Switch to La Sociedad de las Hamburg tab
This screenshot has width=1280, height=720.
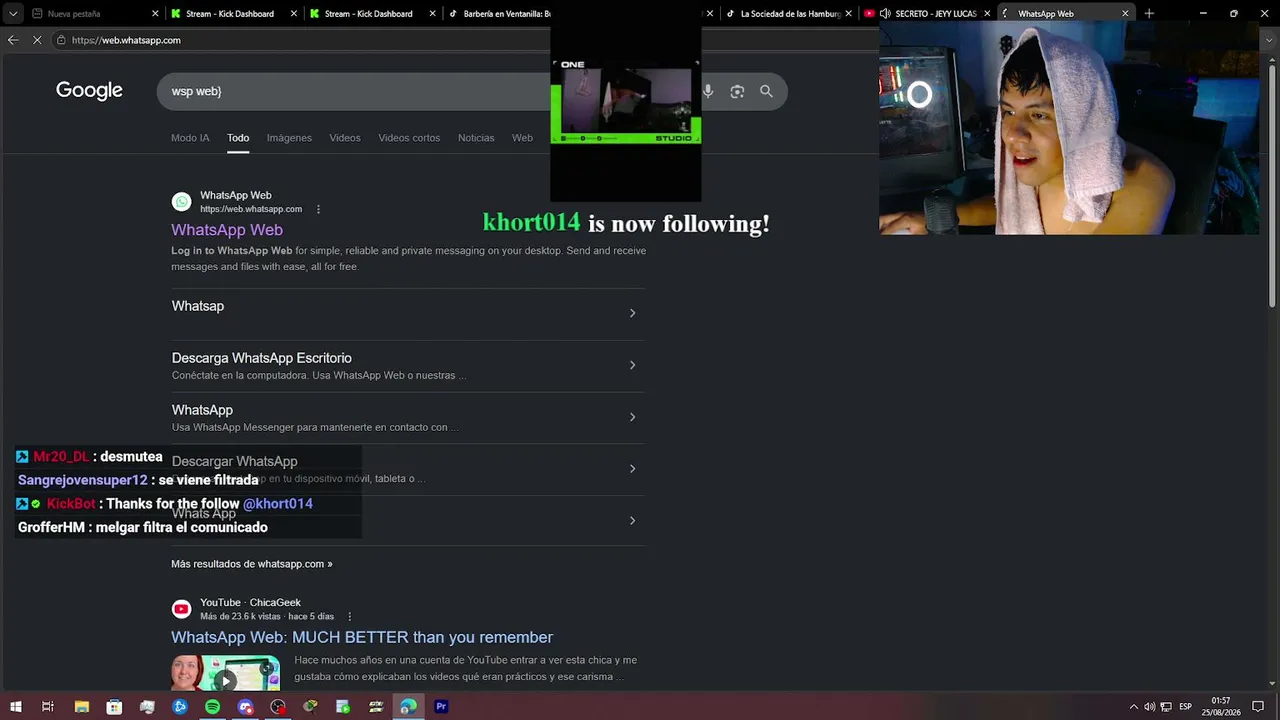pos(790,14)
